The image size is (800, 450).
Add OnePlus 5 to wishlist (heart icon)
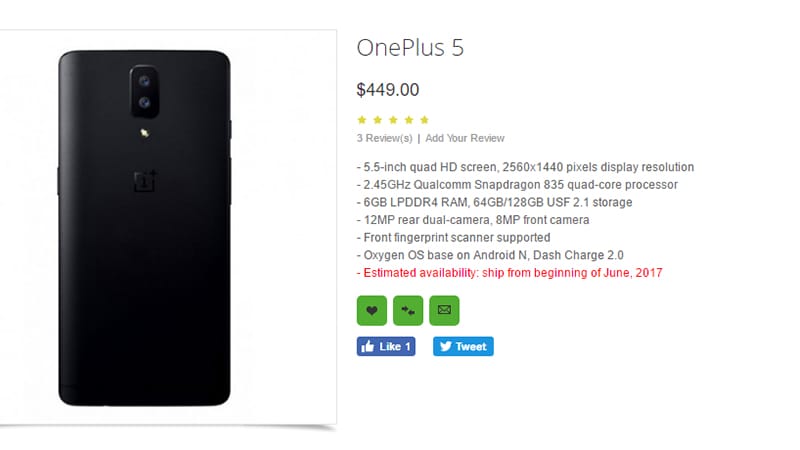click(x=371, y=310)
